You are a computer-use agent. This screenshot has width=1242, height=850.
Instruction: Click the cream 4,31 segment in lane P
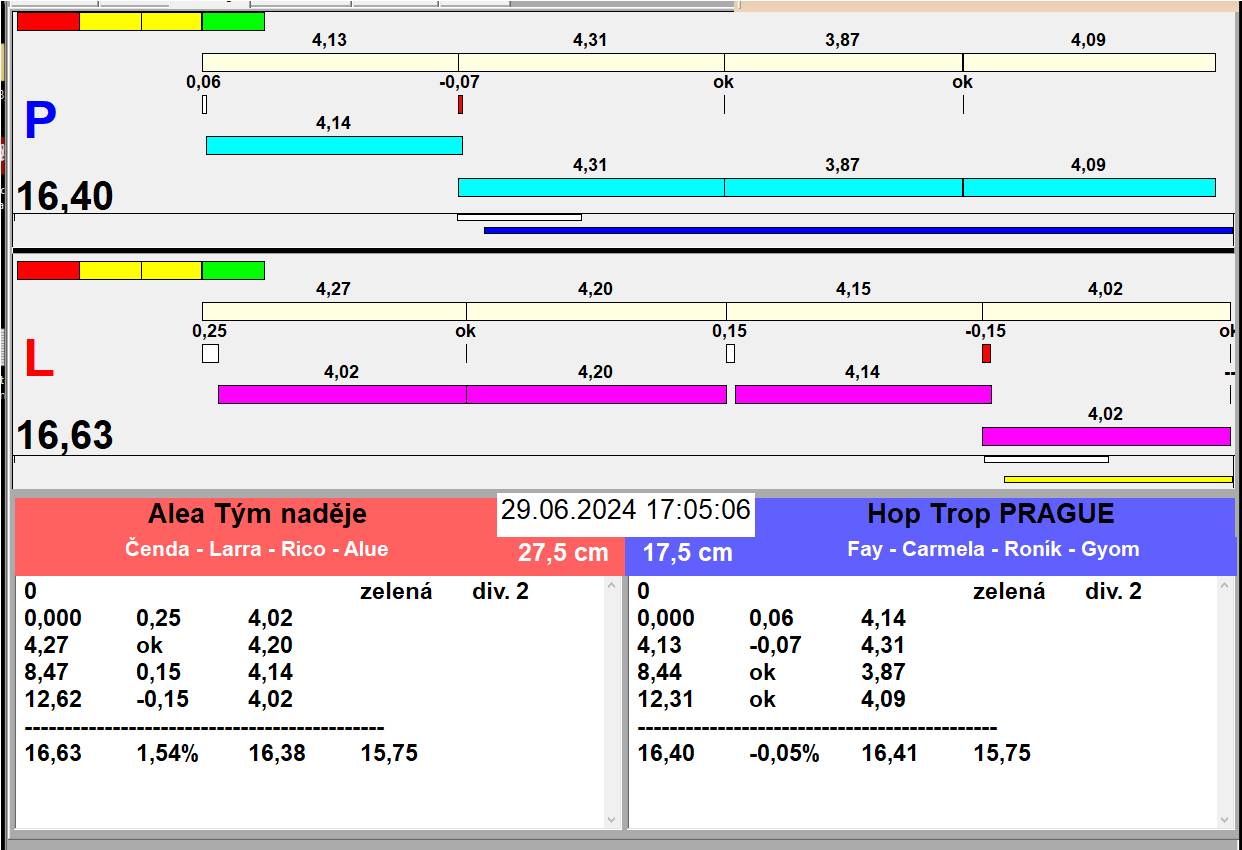[591, 63]
